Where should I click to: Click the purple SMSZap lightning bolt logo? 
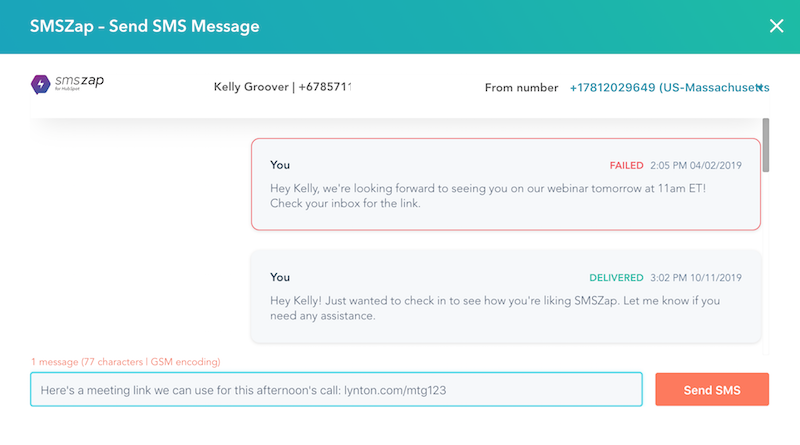40,84
